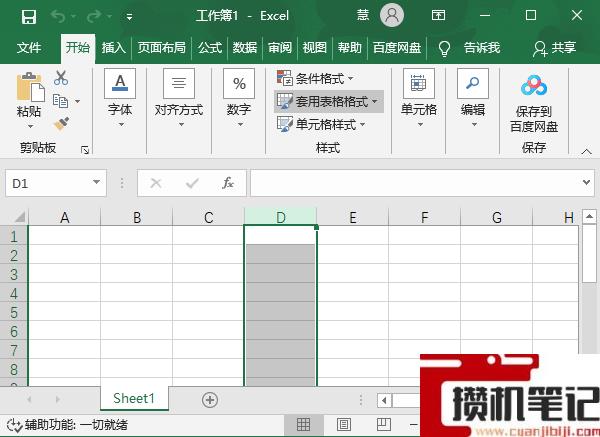Select column A header
This screenshot has width=600, height=437.
tap(65, 217)
